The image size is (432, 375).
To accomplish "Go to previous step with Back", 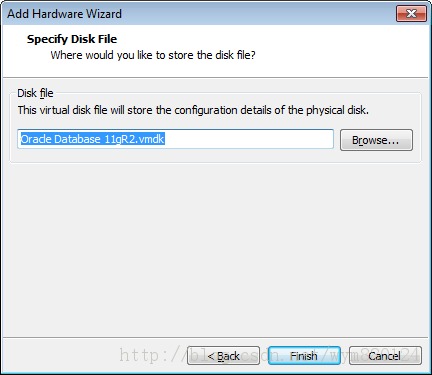I will [223, 356].
